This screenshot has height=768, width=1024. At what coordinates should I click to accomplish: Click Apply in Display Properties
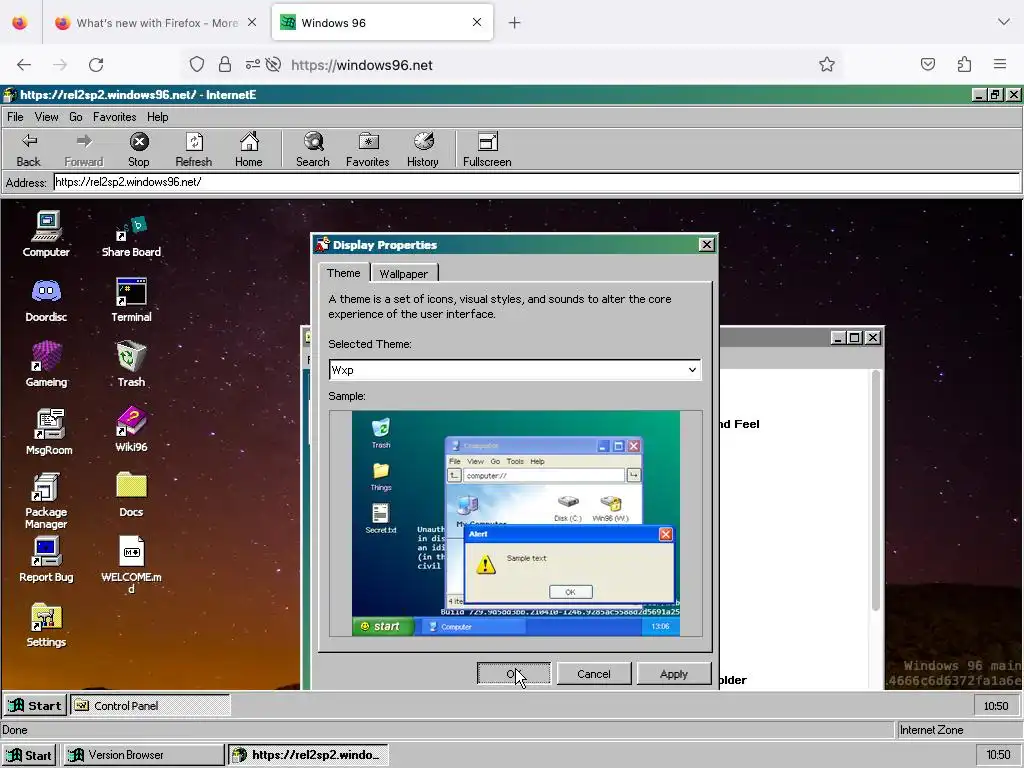(x=673, y=673)
